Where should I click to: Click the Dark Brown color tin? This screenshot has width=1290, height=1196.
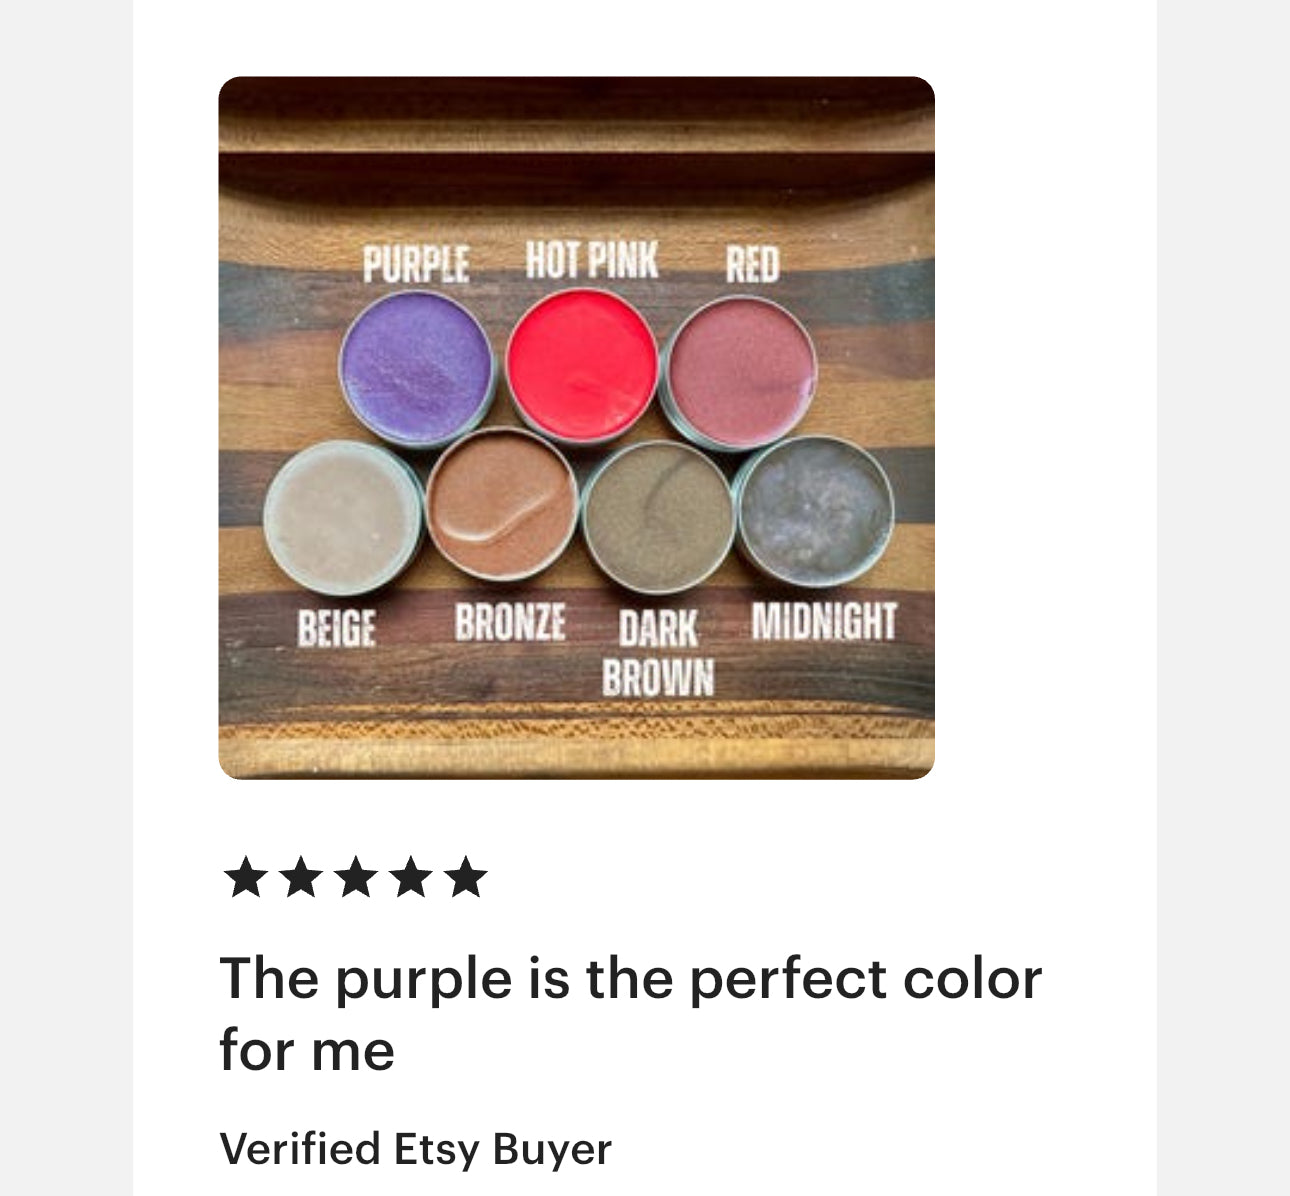click(658, 516)
